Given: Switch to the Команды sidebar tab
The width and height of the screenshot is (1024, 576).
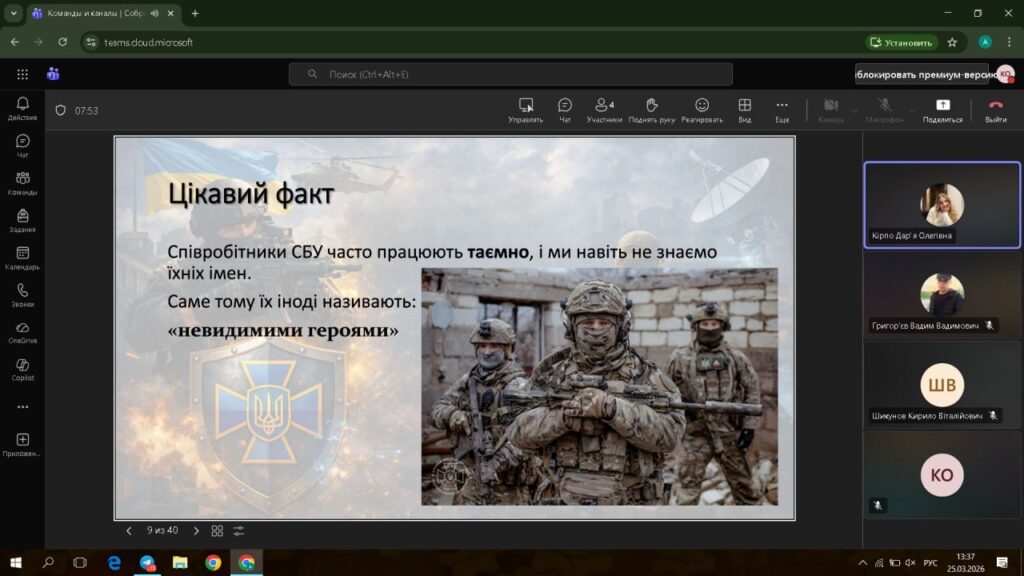Looking at the screenshot, I should click(x=22, y=183).
